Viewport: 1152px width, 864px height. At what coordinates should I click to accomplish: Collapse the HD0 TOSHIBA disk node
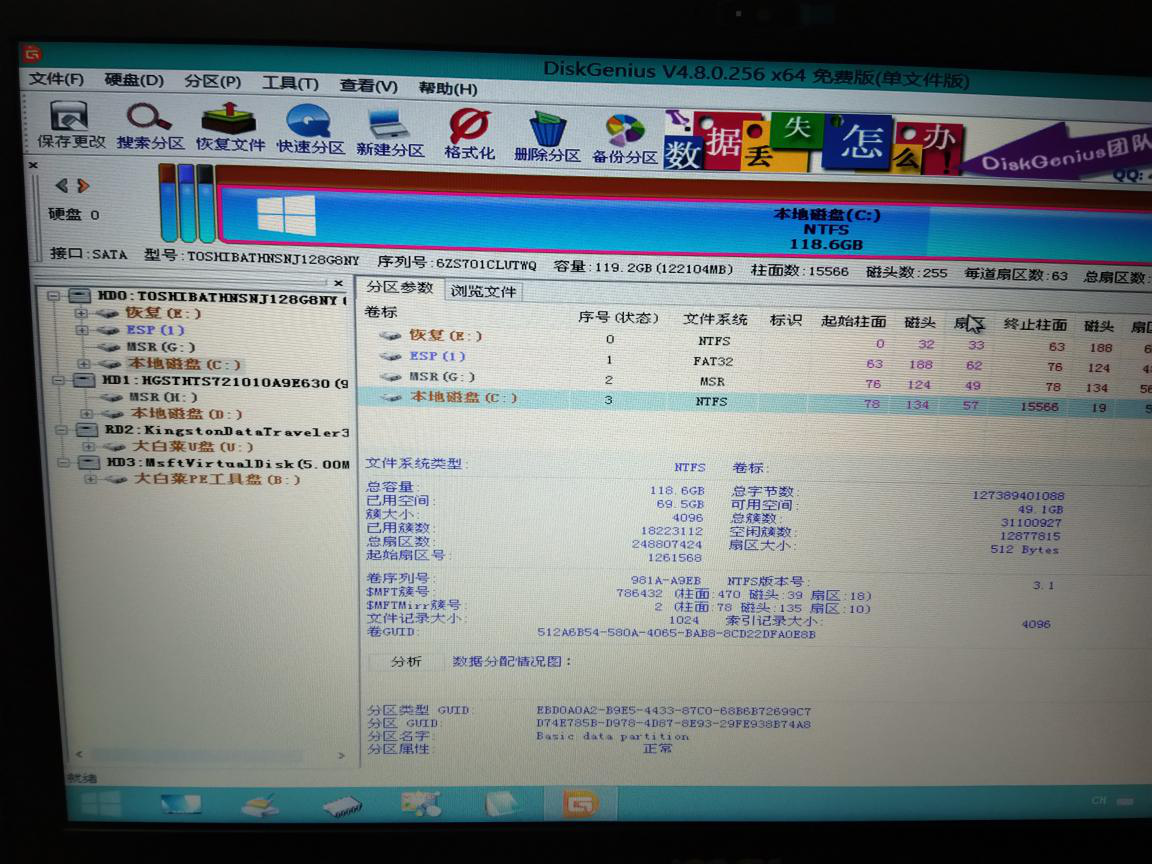point(53,296)
